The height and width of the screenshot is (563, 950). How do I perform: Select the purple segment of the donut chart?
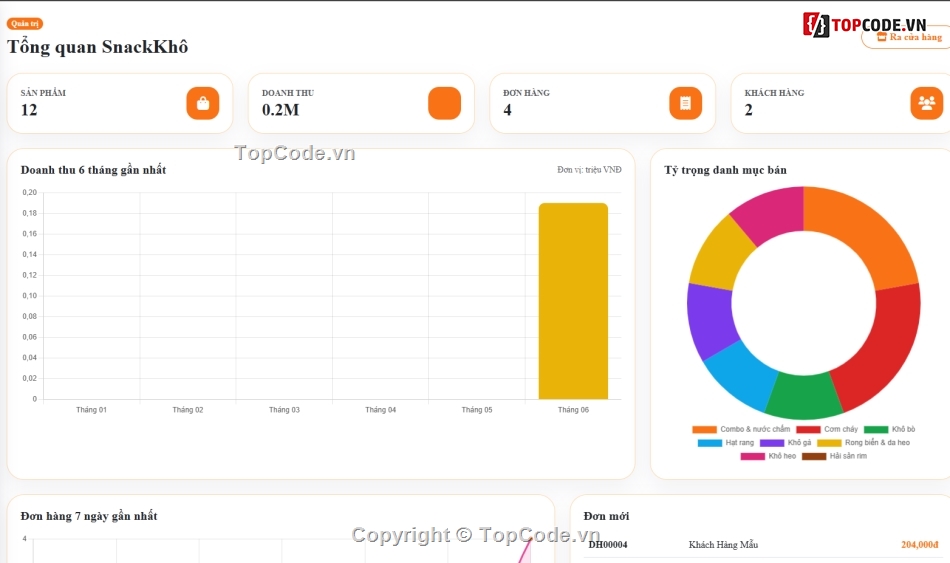(710, 321)
